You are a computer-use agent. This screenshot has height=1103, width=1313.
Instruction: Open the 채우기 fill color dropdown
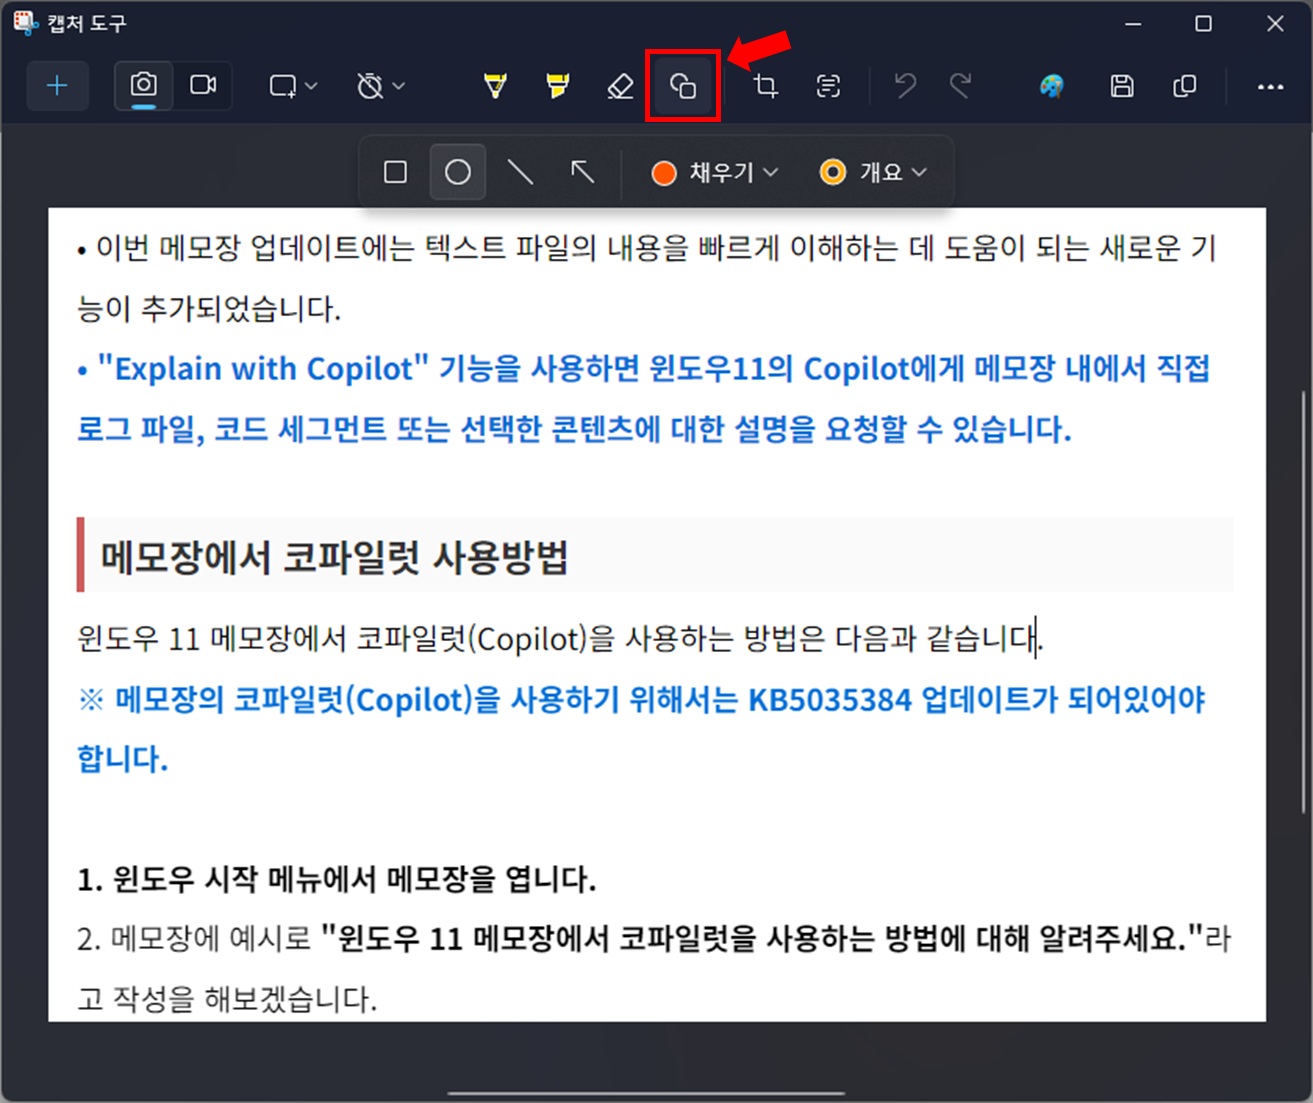point(714,173)
